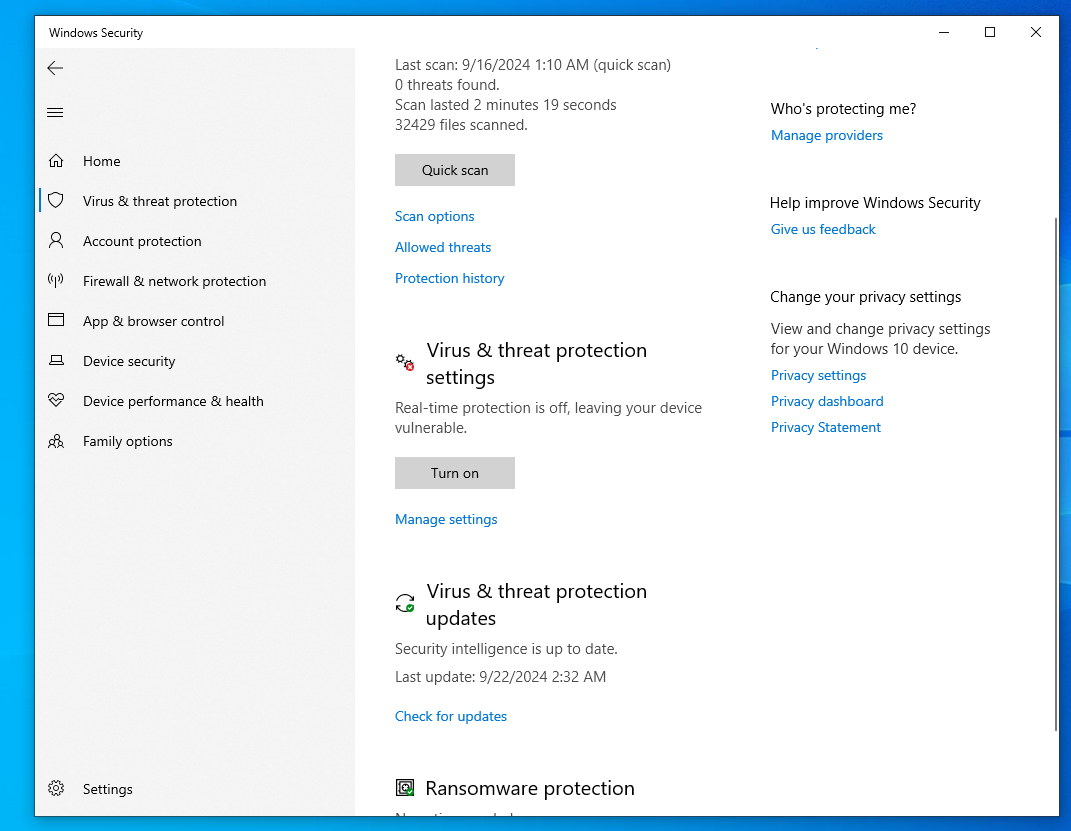Screen dimensions: 1071x831
Task: Open Scan options link
Action: 435,216
